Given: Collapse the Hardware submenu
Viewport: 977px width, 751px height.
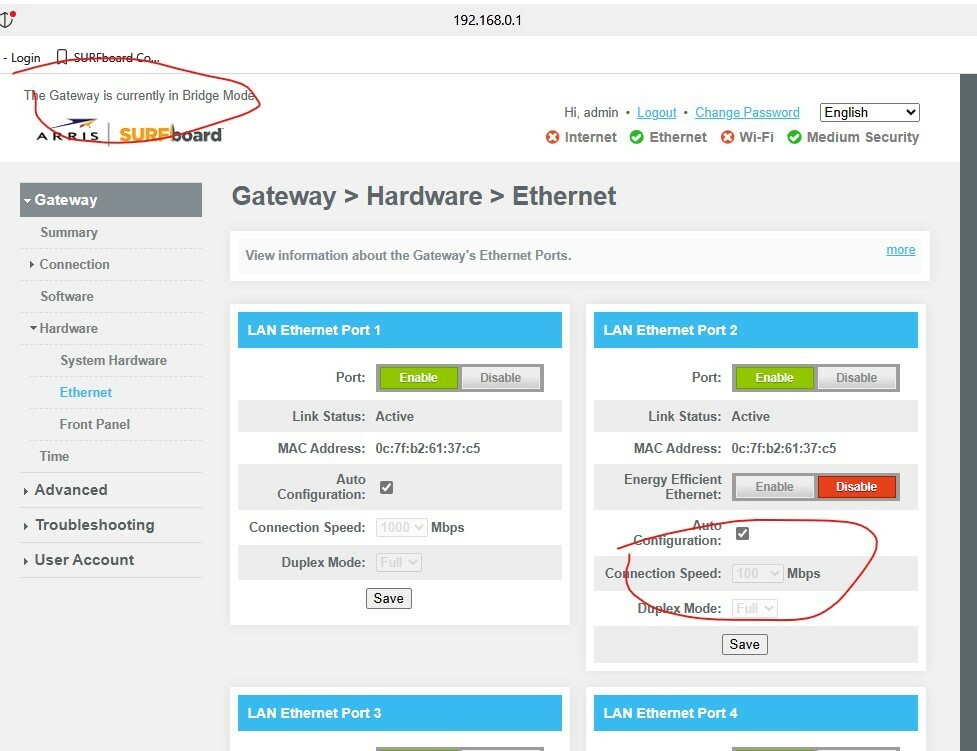Looking at the screenshot, I should tap(68, 328).
